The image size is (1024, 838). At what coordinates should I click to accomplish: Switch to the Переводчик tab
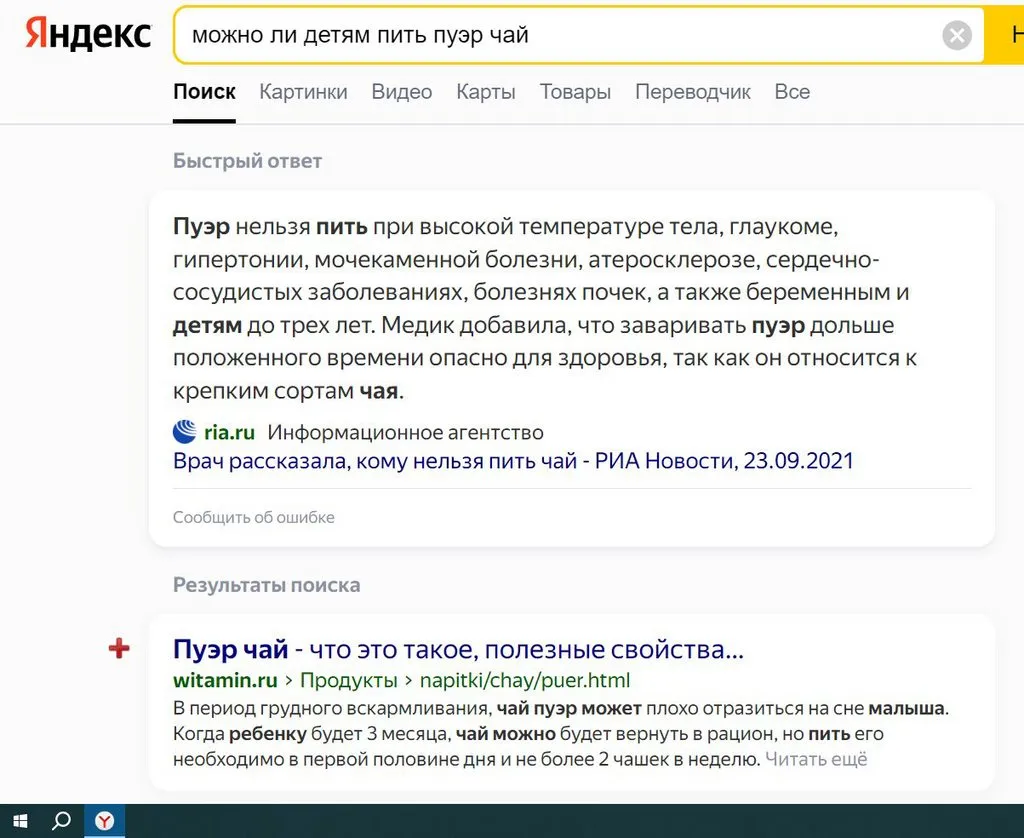(x=693, y=91)
